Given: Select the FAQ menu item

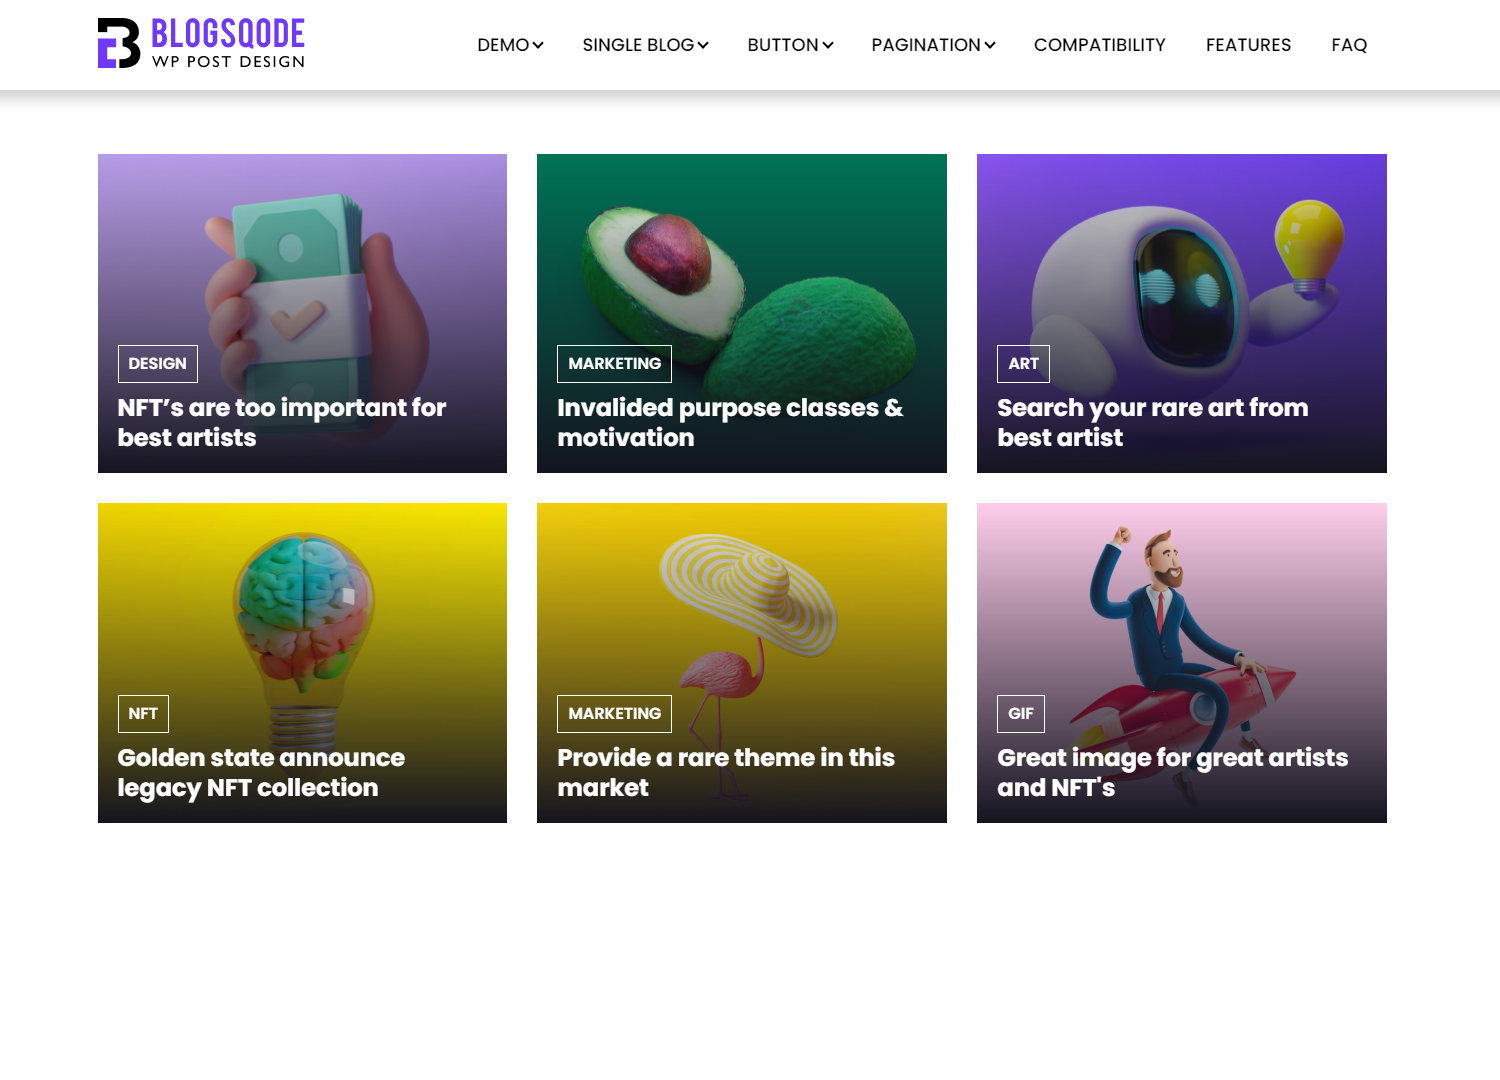Looking at the screenshot, I should (x=1349, y=45).
